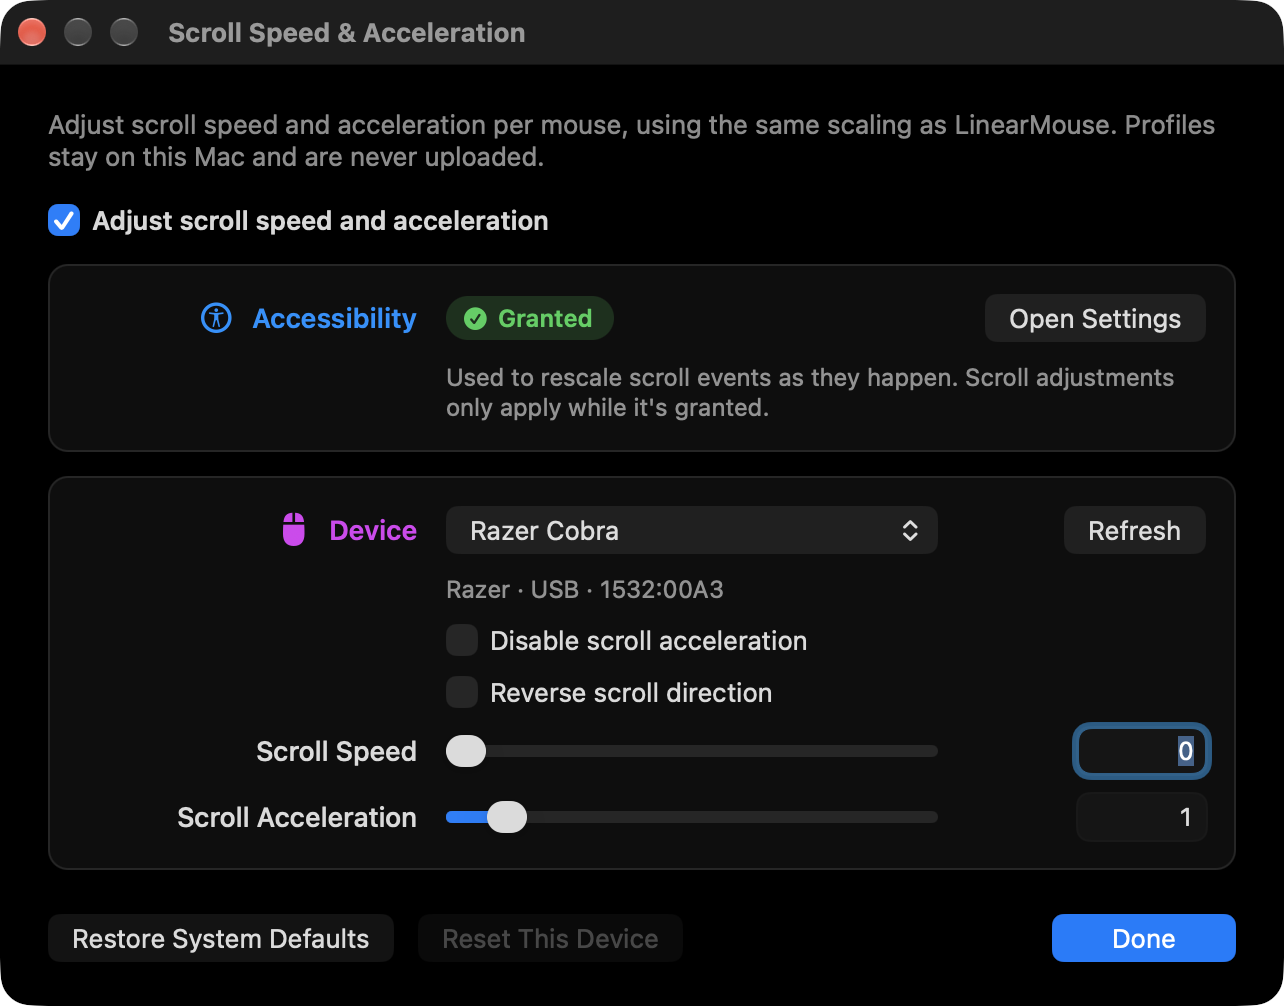Focus the Scroll Speed value field
1284x1006 pixels.
point(1141,751)
